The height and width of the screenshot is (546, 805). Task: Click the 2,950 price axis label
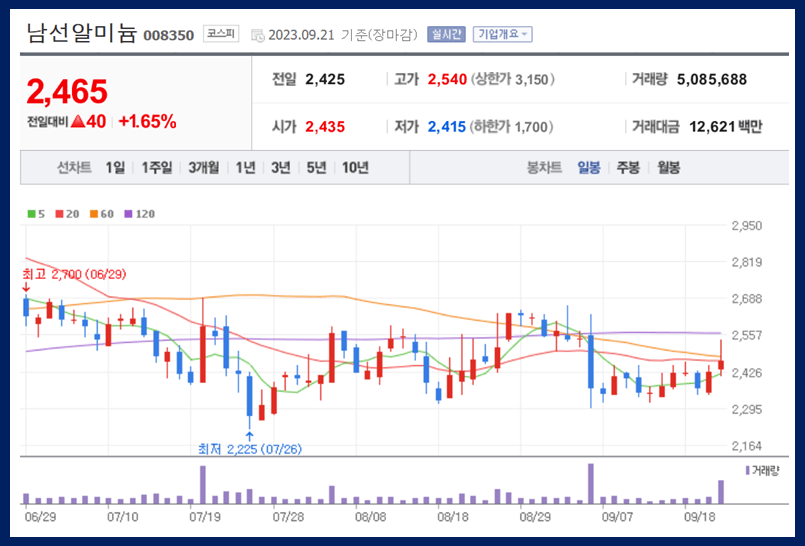pos(746,226)
